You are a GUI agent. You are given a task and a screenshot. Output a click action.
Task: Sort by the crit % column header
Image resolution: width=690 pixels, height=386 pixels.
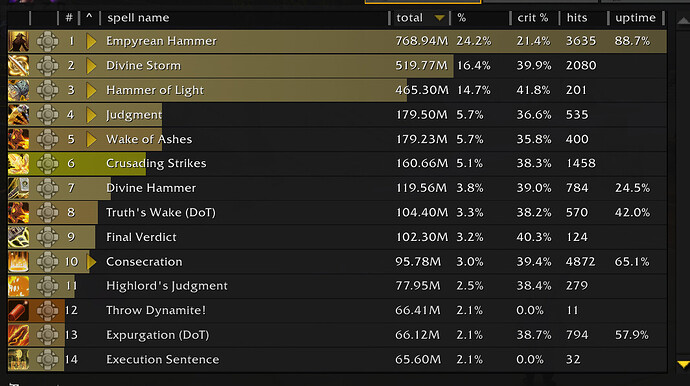[533, 18]
